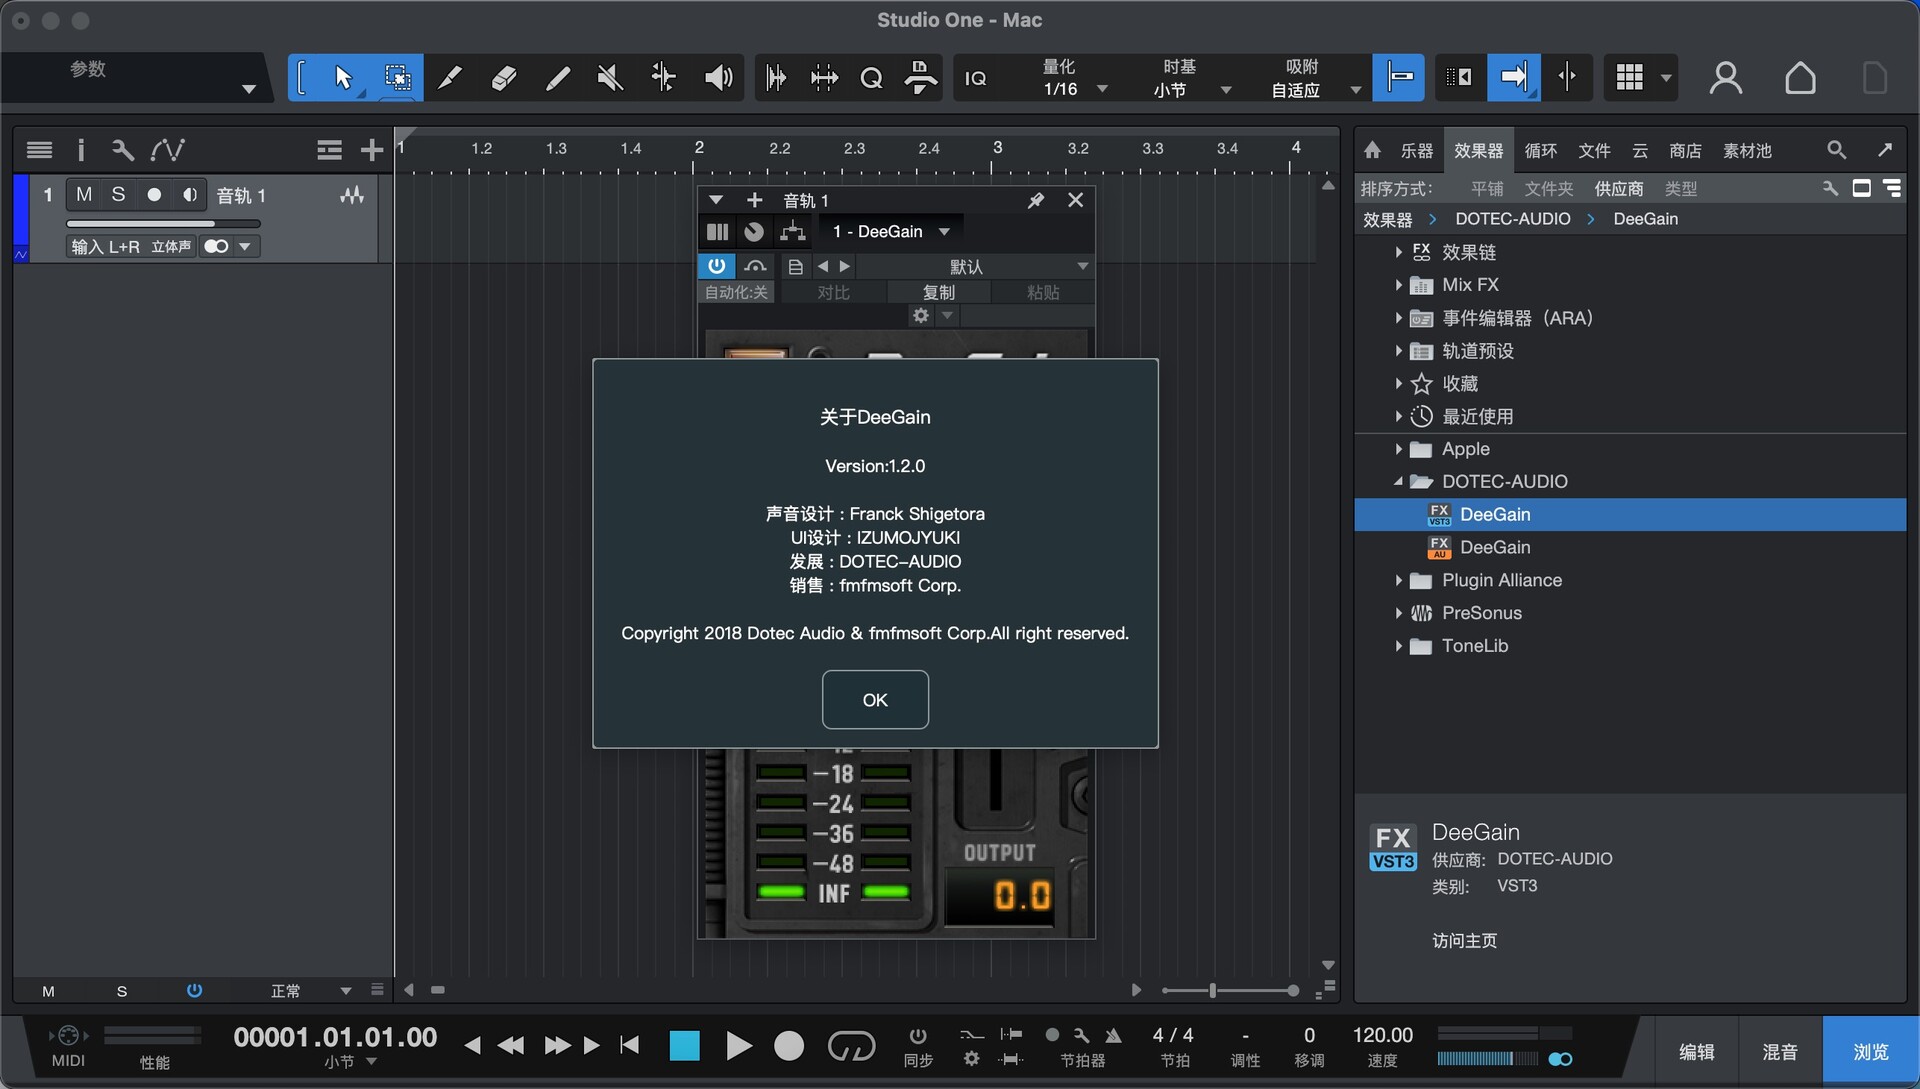Choose the Split (knife) tool
Viewport: 1920px width, 1089px height.
coord(451,78)
